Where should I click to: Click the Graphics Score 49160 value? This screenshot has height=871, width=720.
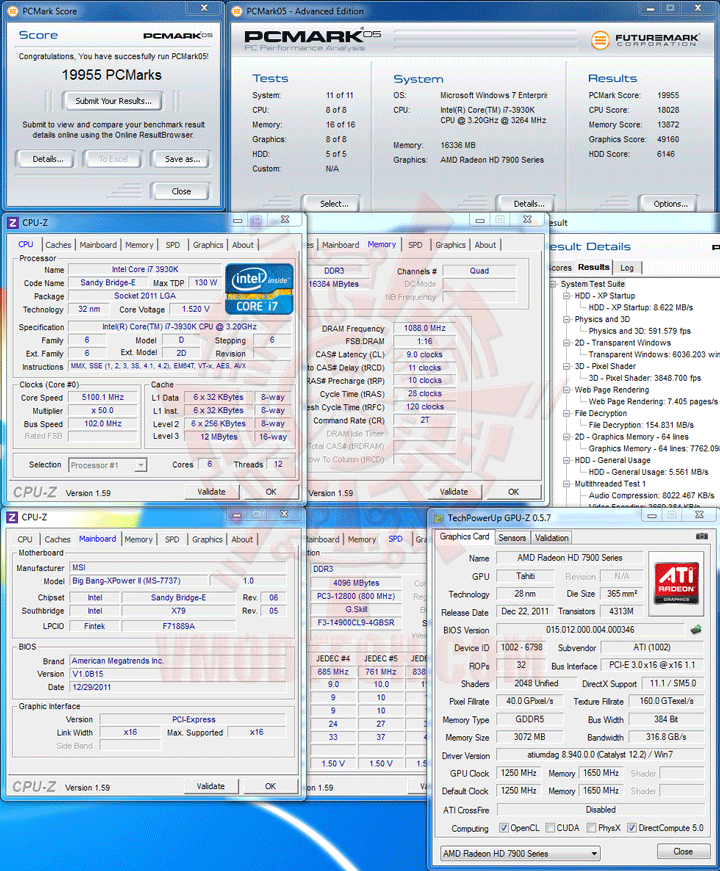(x=668, y=139)
